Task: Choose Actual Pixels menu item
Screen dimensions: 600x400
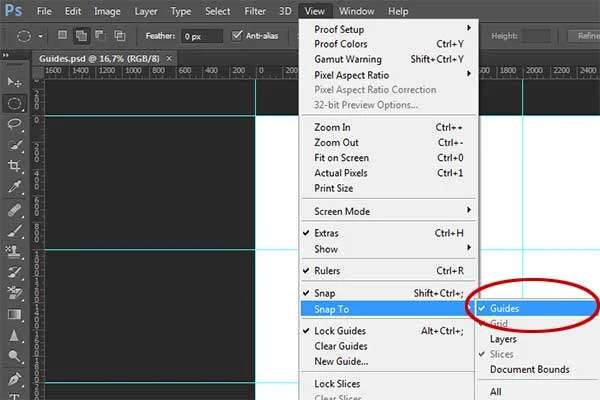Action: pyautogui.click(x=388, y=173)
